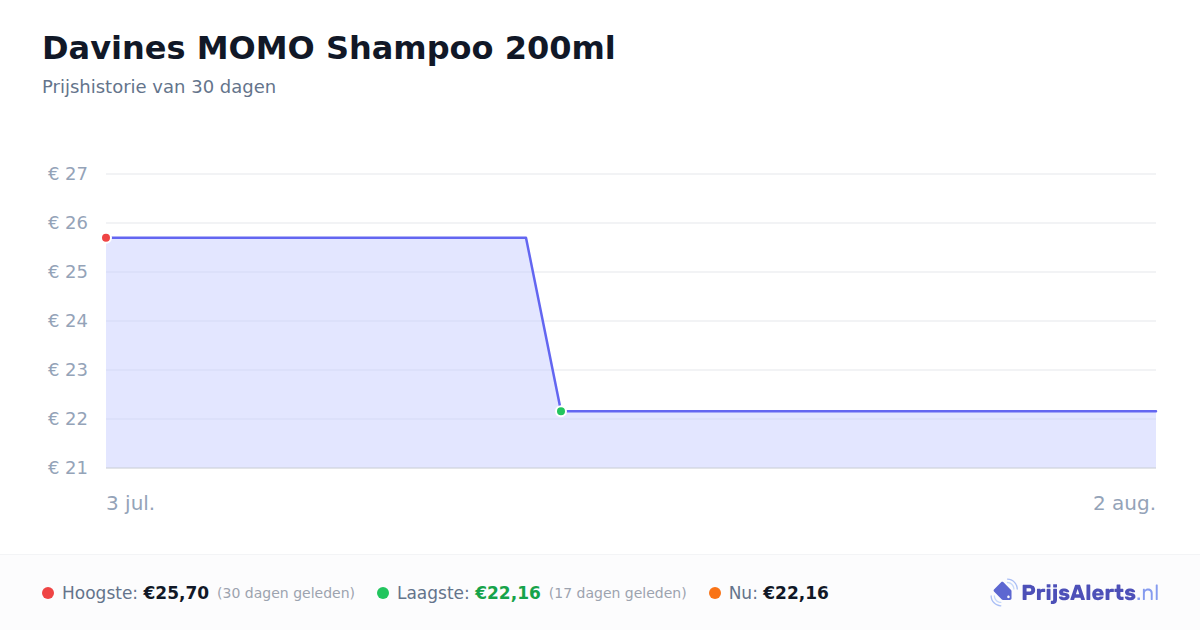Click the € 21 axis label
Viewport: 1200px width, 630px height.
[68, 468]
